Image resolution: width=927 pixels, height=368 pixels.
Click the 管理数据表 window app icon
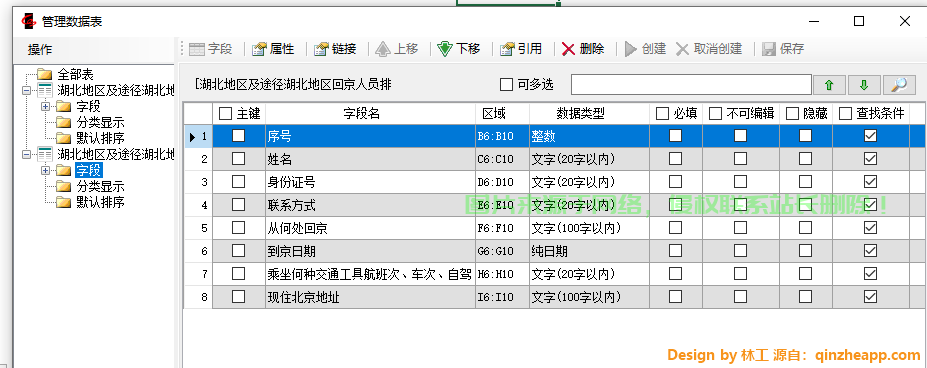28,22
